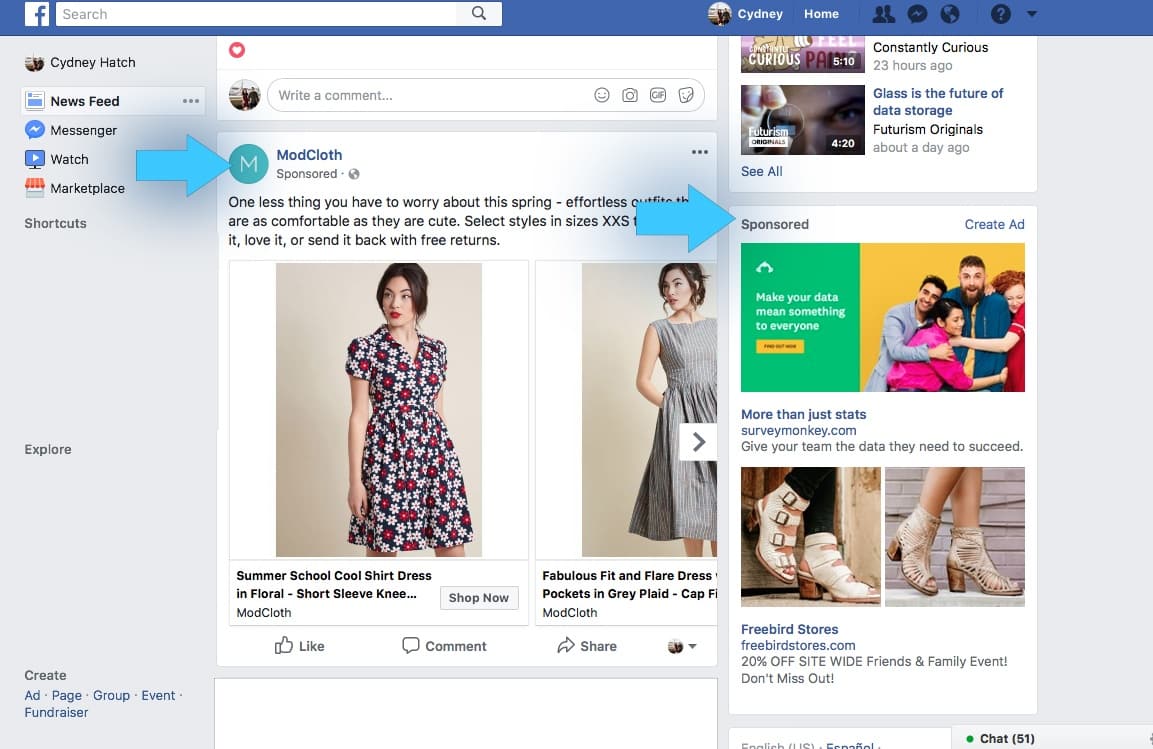Screen dimensions: 1153x749
Task: Open Notifications globe icon
Action: 950,14
